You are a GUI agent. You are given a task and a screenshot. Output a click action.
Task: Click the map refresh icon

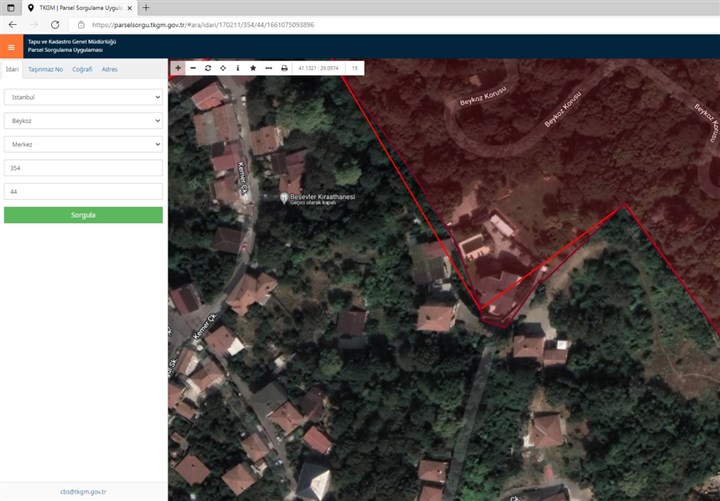pyautogui.click(x=208, y=68)
